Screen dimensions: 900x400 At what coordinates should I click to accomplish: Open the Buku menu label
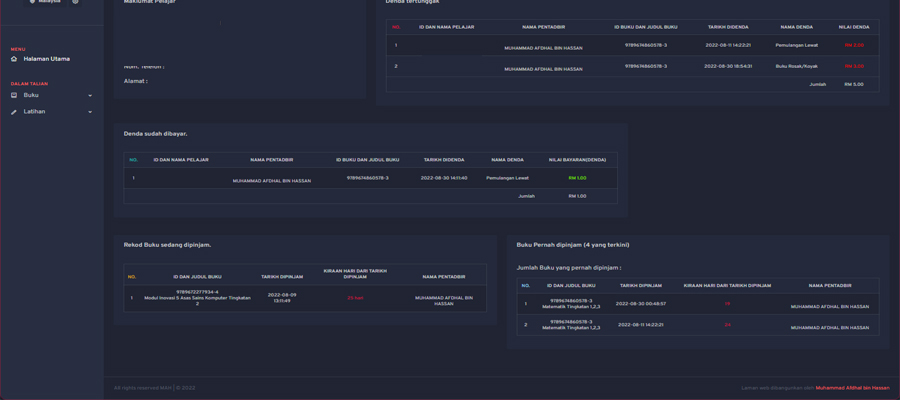pos(31,96)
